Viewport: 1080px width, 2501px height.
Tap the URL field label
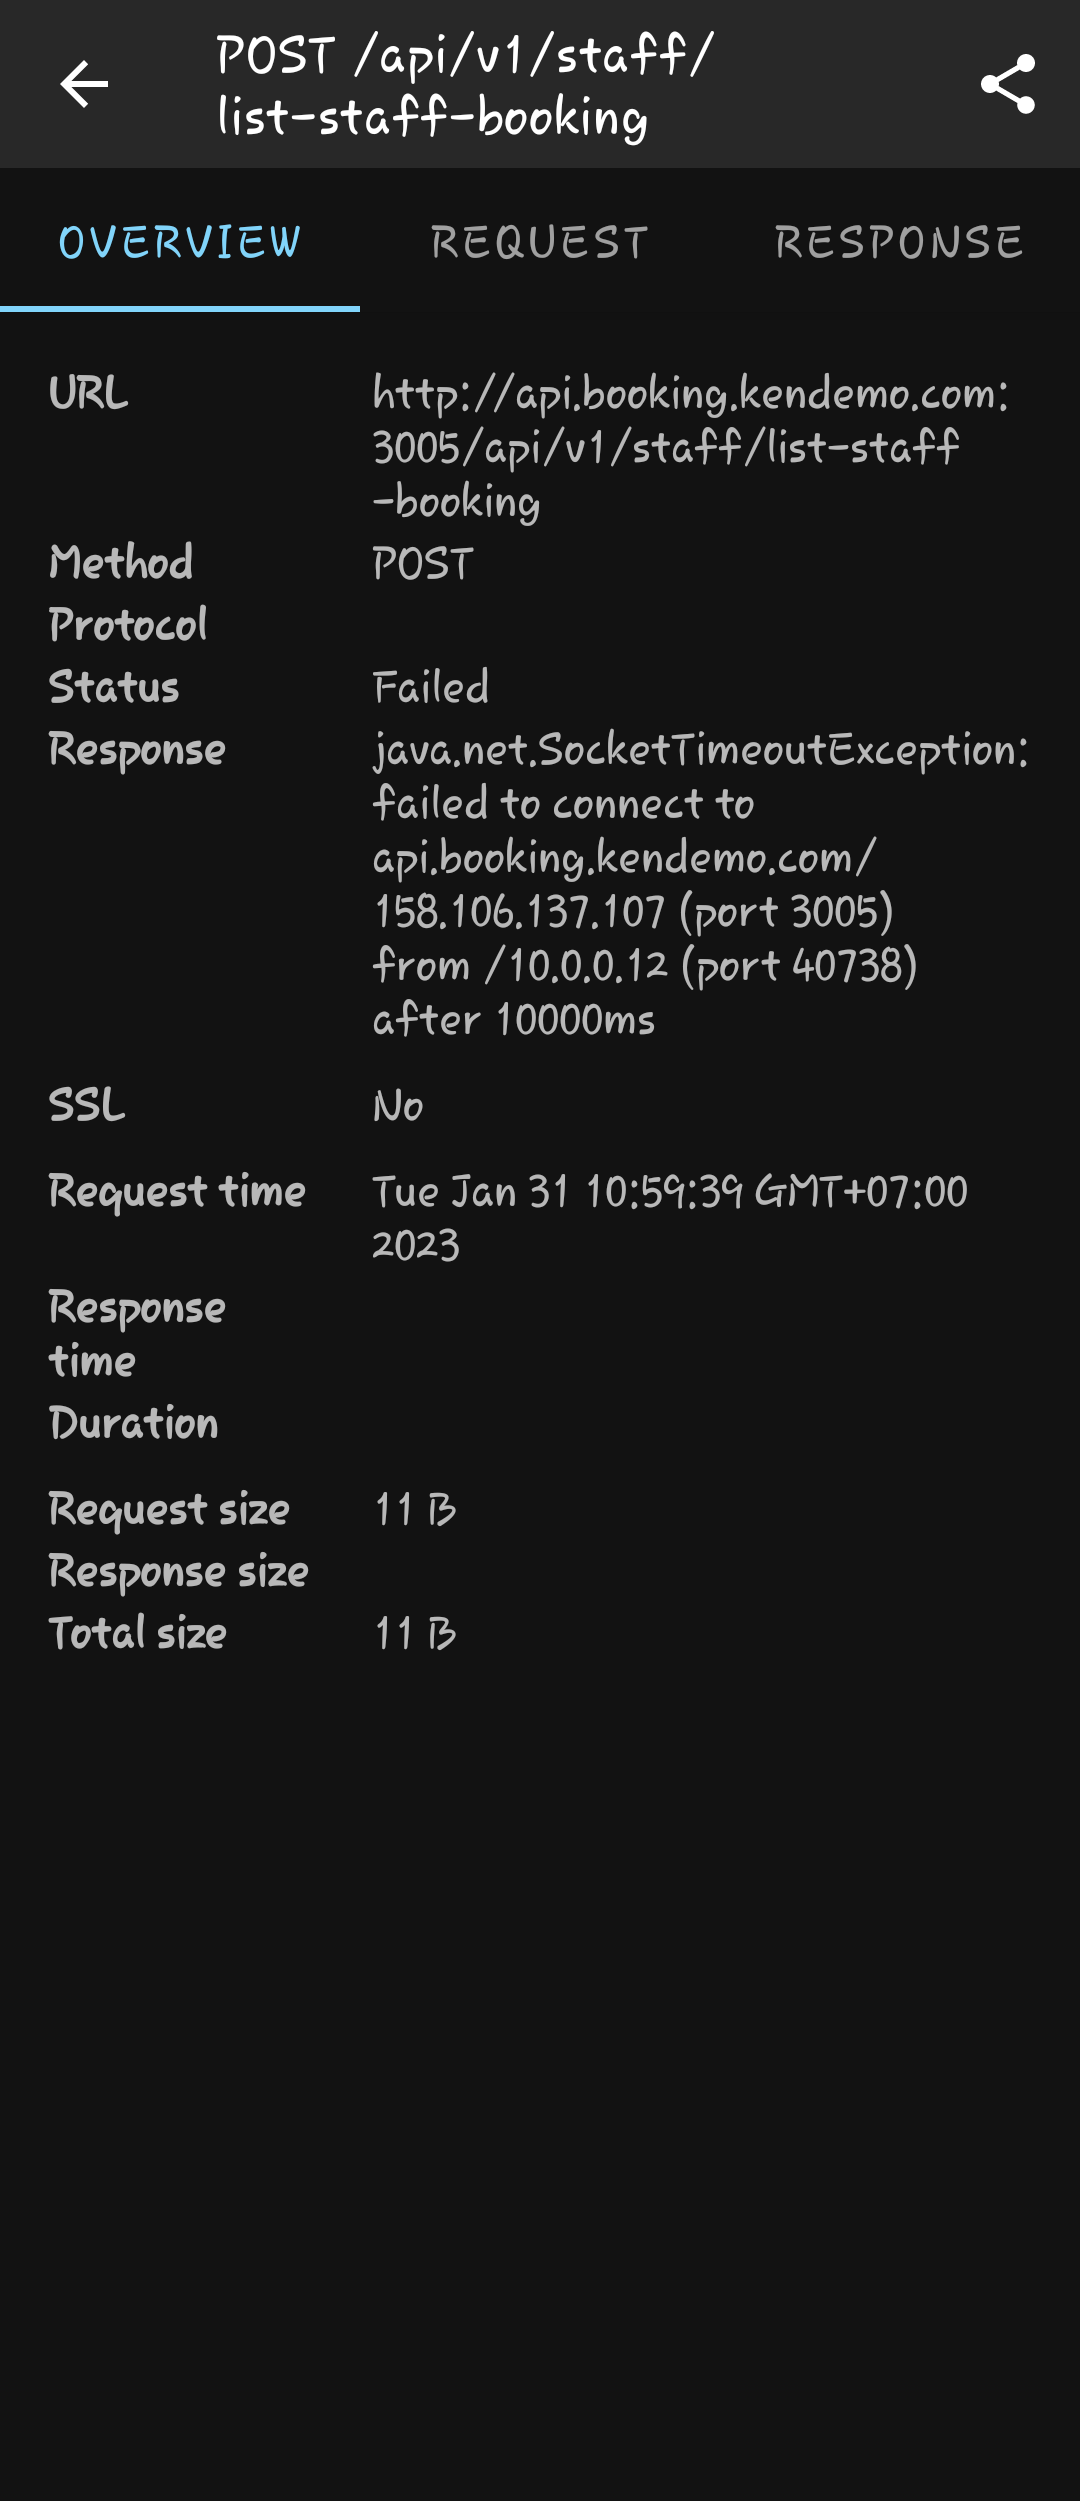[89, 393]
